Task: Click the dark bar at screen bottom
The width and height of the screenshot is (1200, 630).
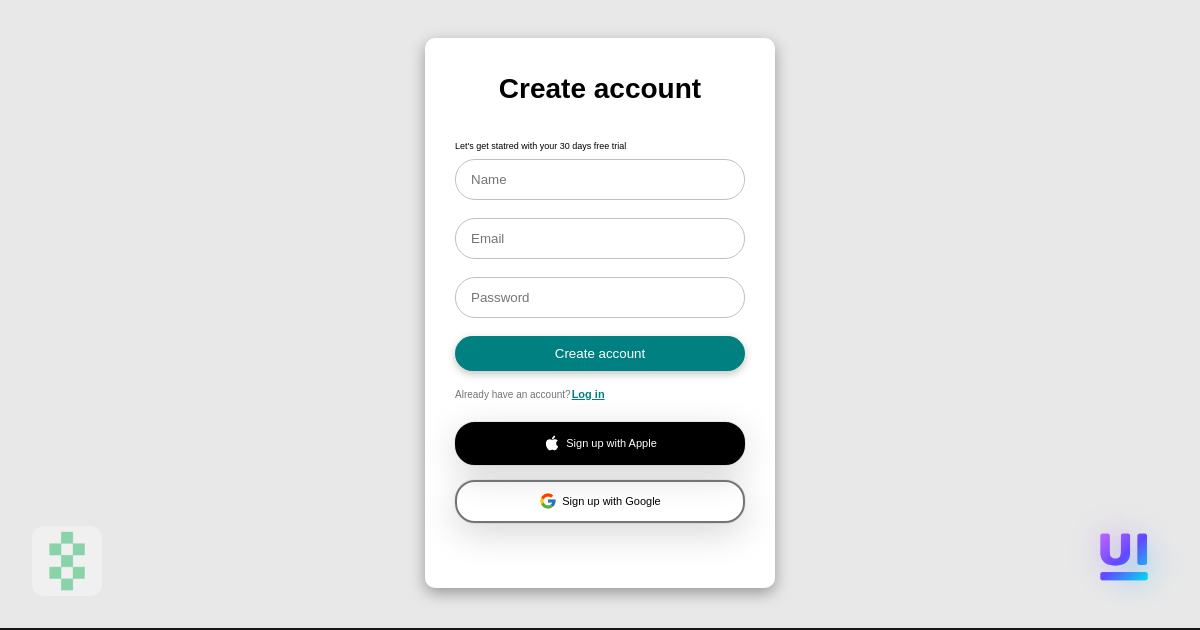Action: (600, 626)
